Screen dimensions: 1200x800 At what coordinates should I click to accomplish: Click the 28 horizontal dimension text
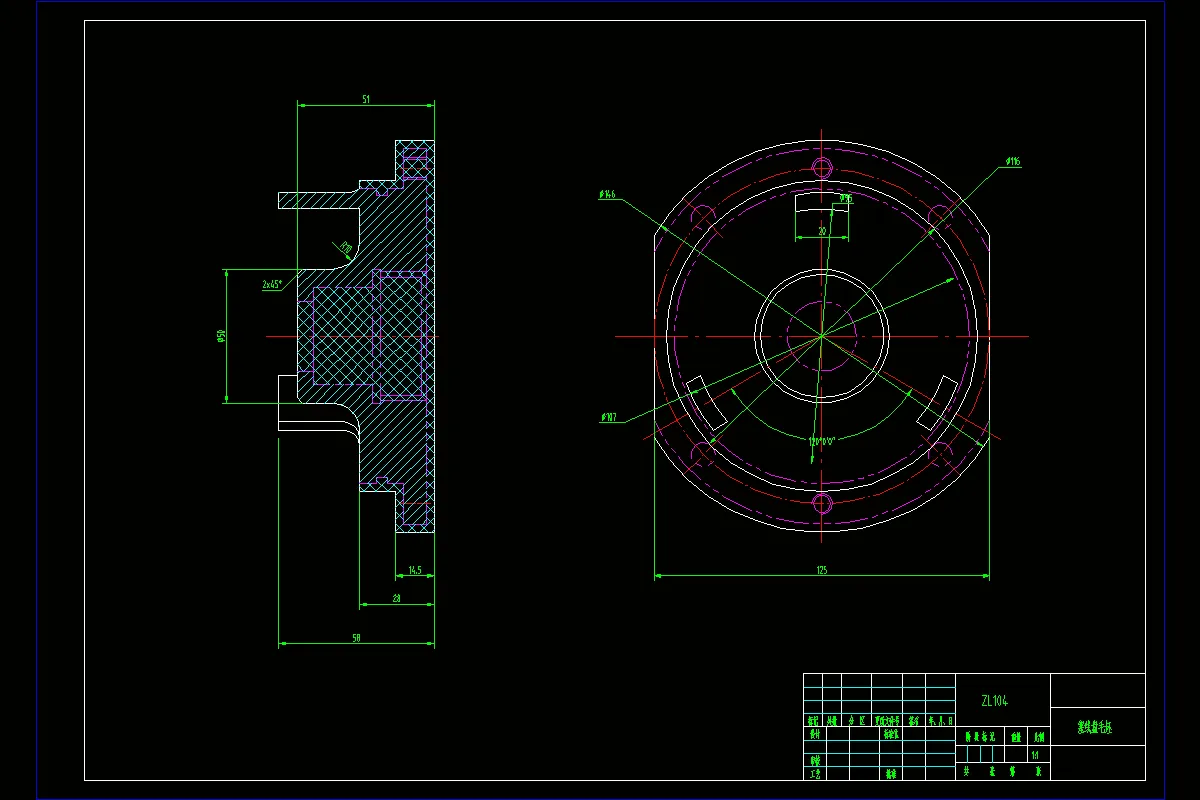[397, 599]
